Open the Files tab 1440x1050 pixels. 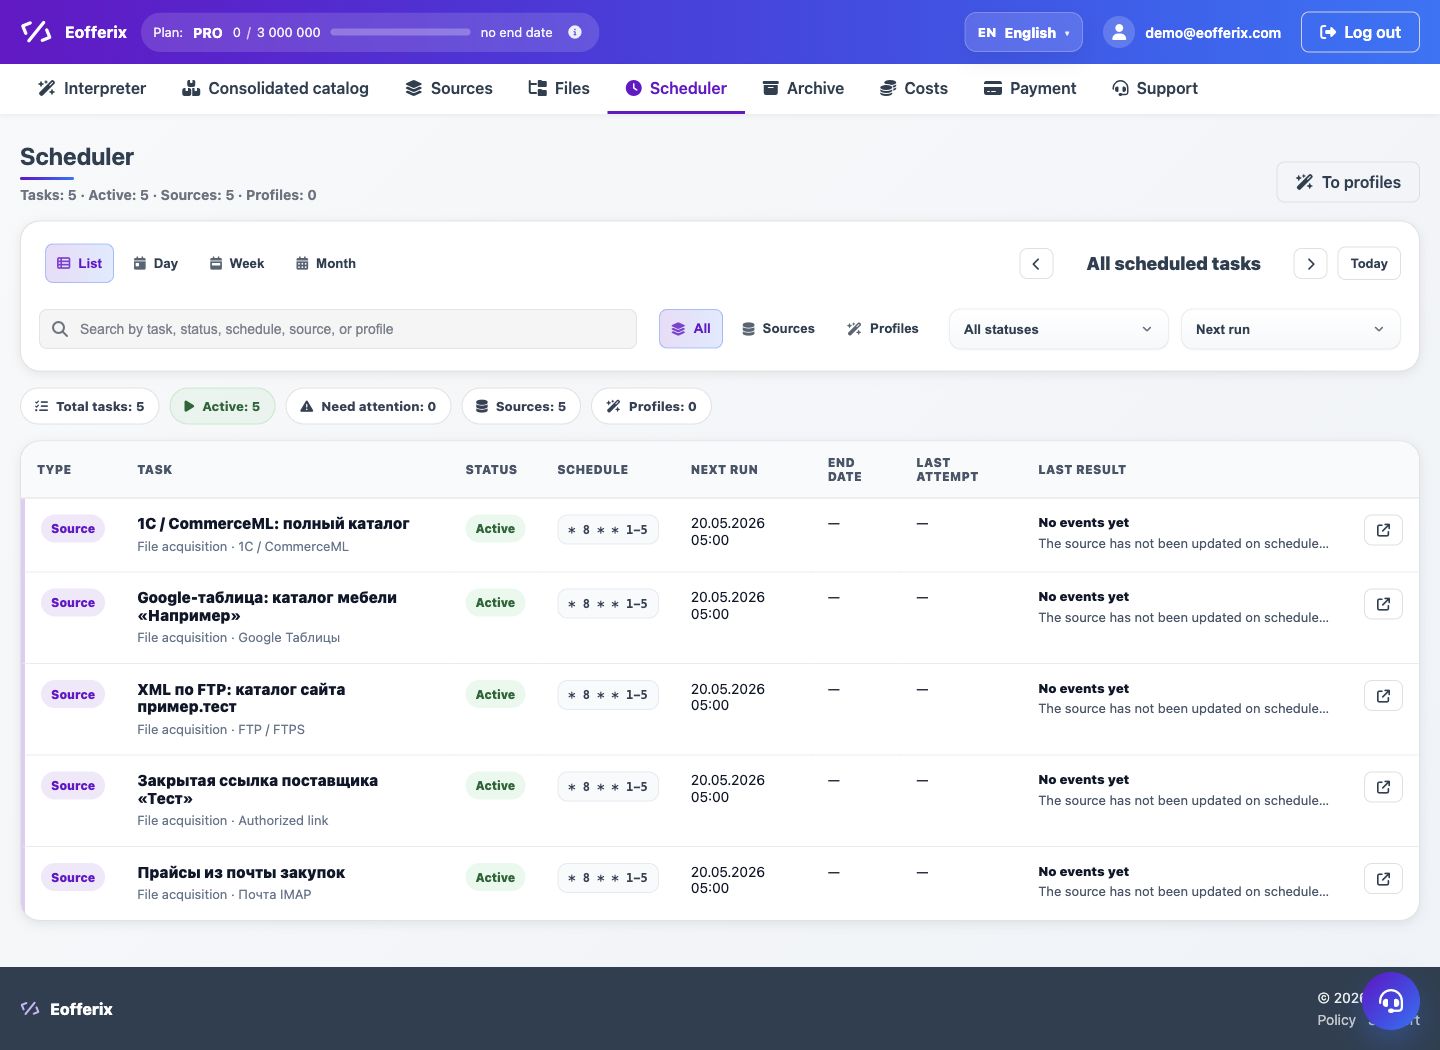point(559,88)
